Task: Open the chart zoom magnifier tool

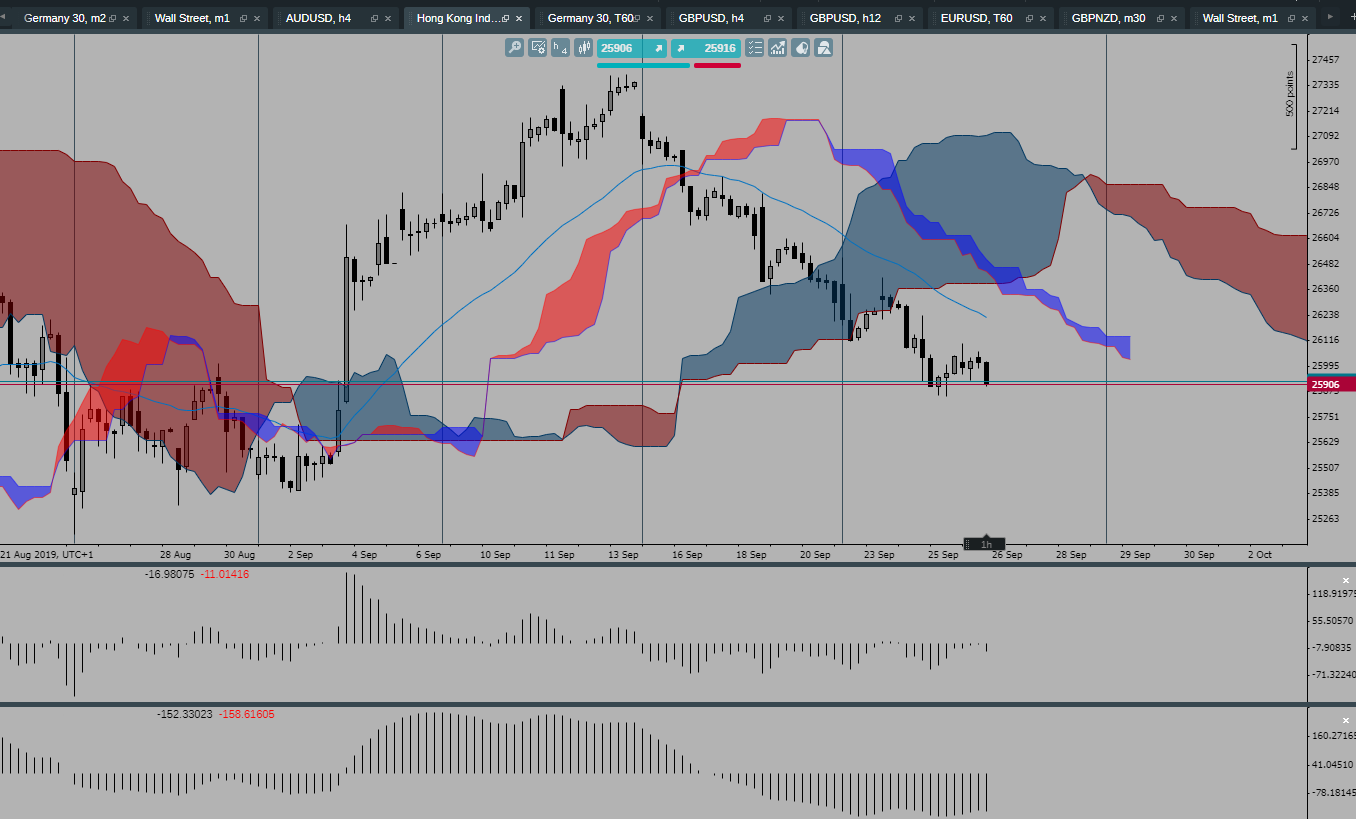Action: click(x=515, y=48)
